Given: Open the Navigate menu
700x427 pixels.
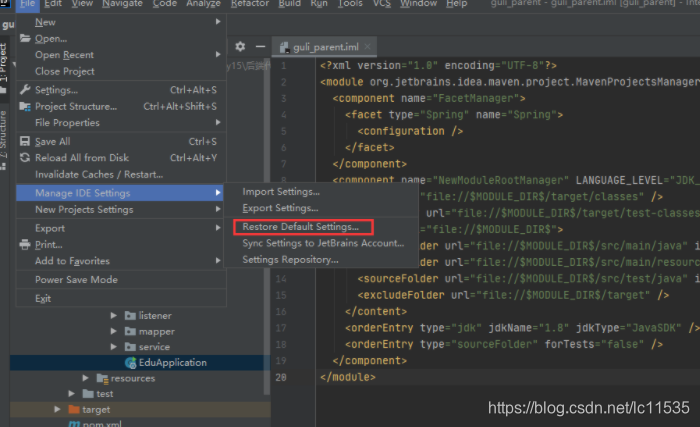Looking at the screenshot, I should click(x=122, y=4).
